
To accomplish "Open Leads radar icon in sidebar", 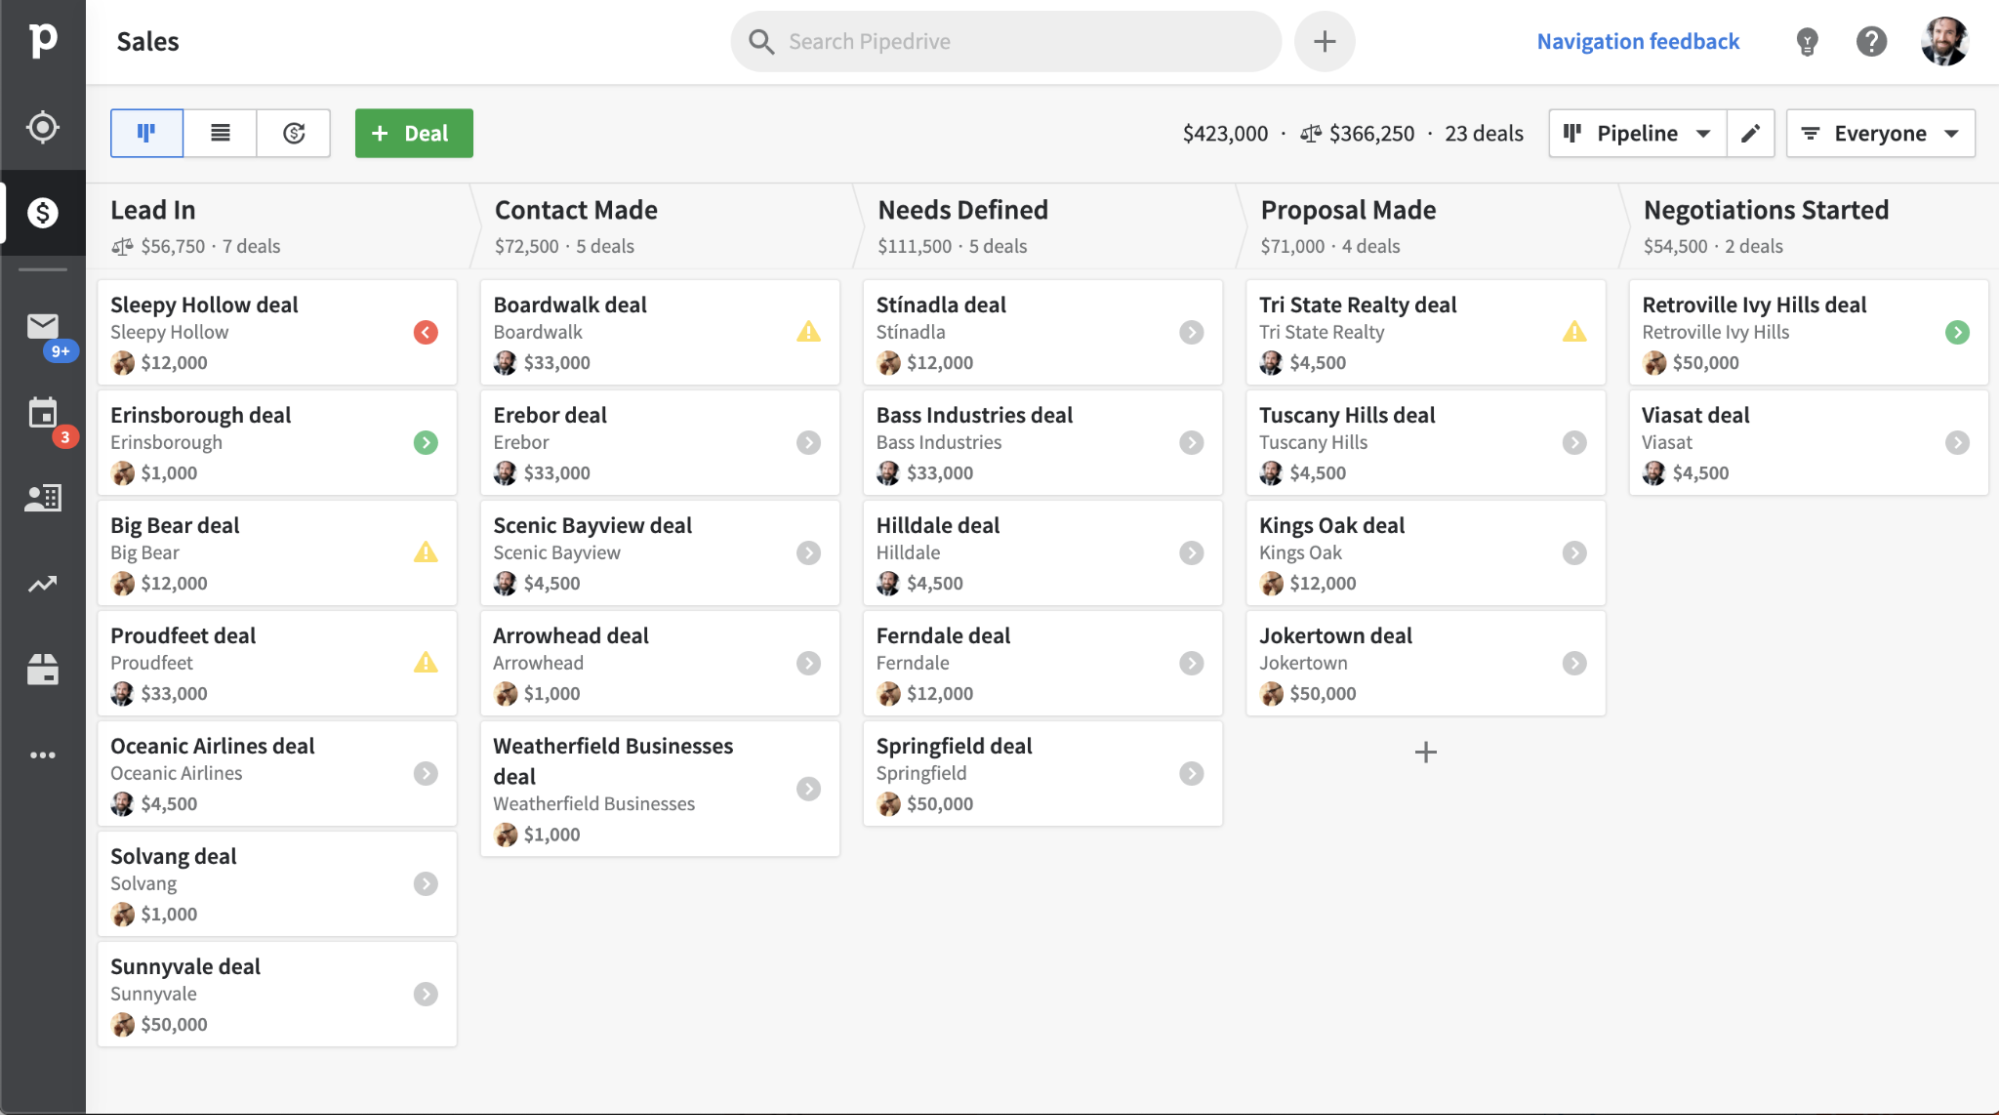I will [42, 127].
